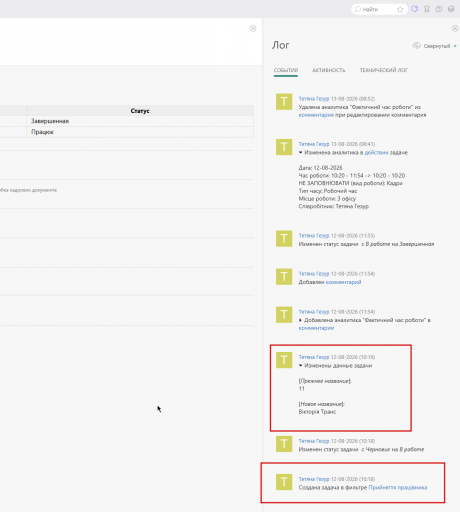
Task: Click the Тип часу: Робочий час line
Action: click(x=328, y=191)
